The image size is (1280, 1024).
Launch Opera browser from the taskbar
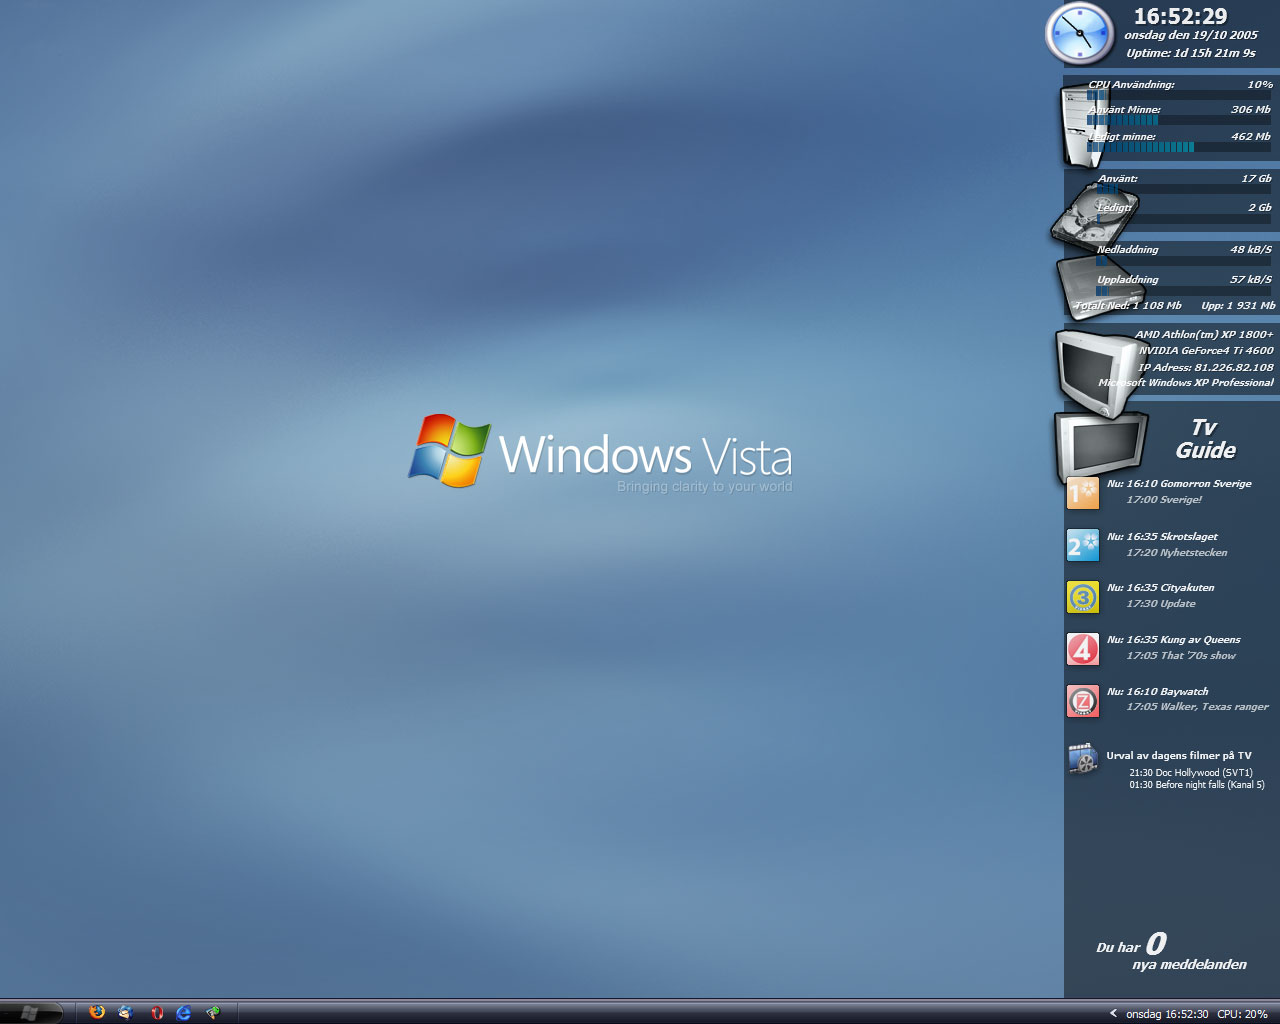pos(157,1013)
